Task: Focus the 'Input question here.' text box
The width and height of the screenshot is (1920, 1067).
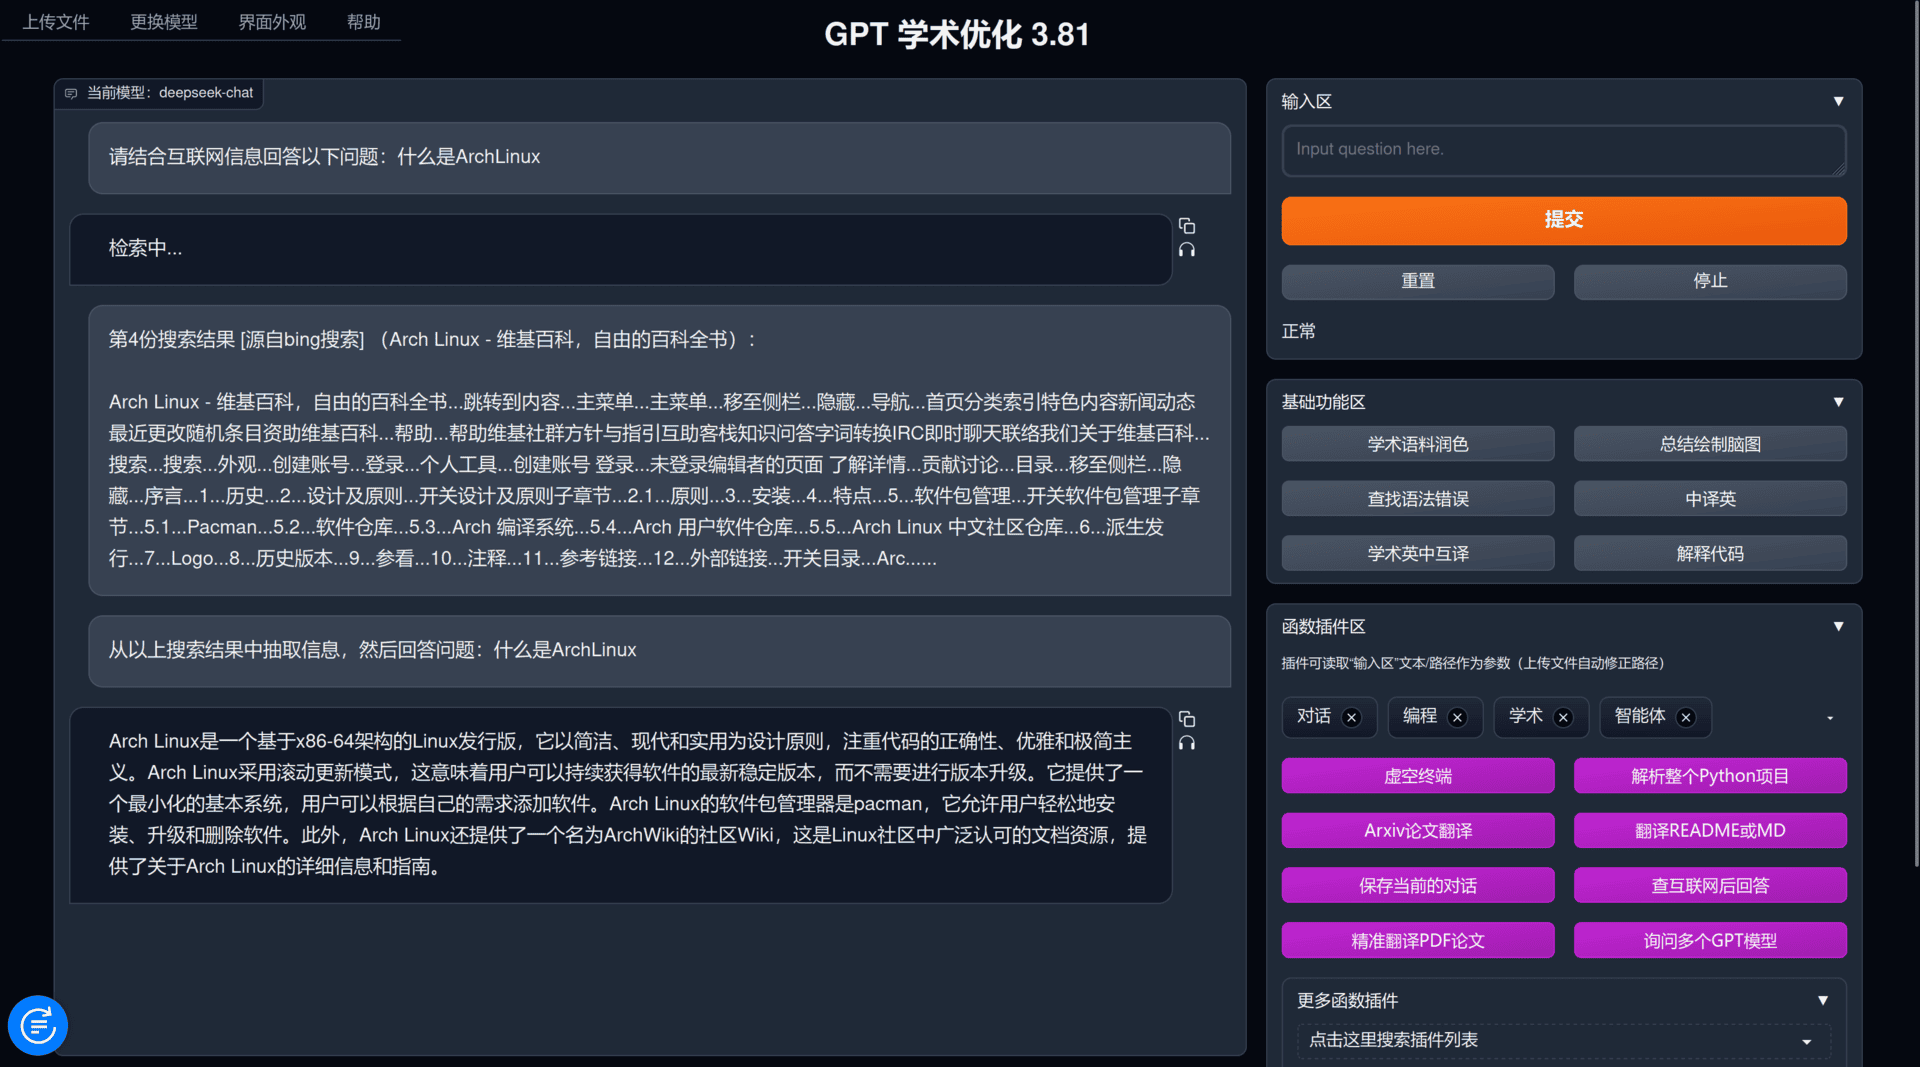Action: [x=1564, y=151]
